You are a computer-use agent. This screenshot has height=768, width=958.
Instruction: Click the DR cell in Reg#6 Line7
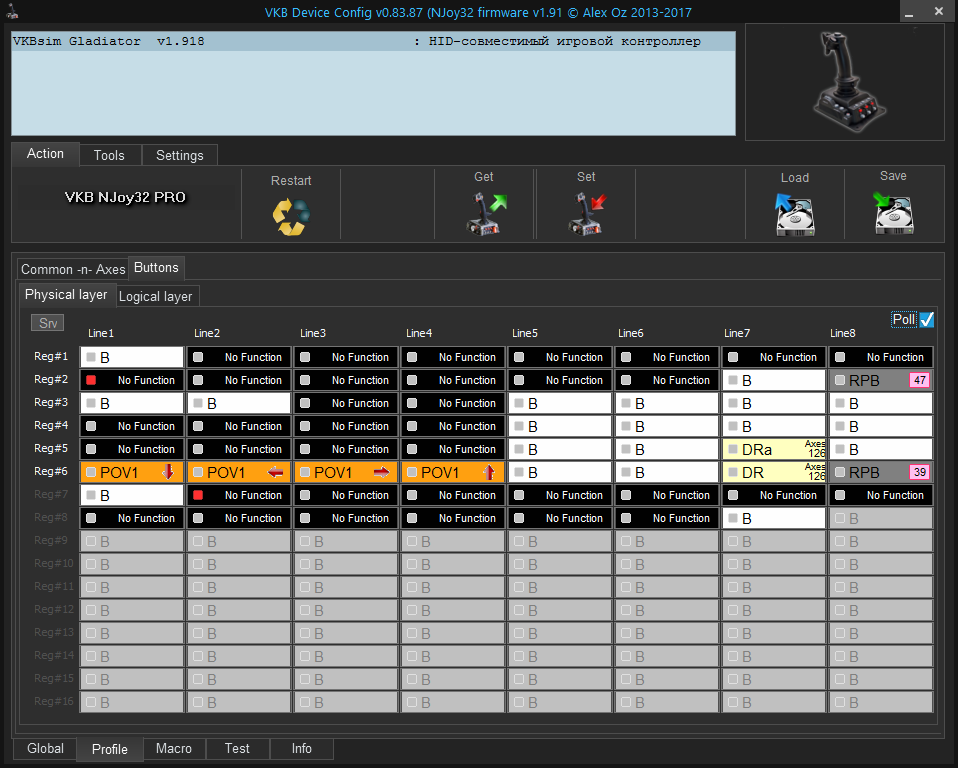pyautogui.click(x=774, y=472)
